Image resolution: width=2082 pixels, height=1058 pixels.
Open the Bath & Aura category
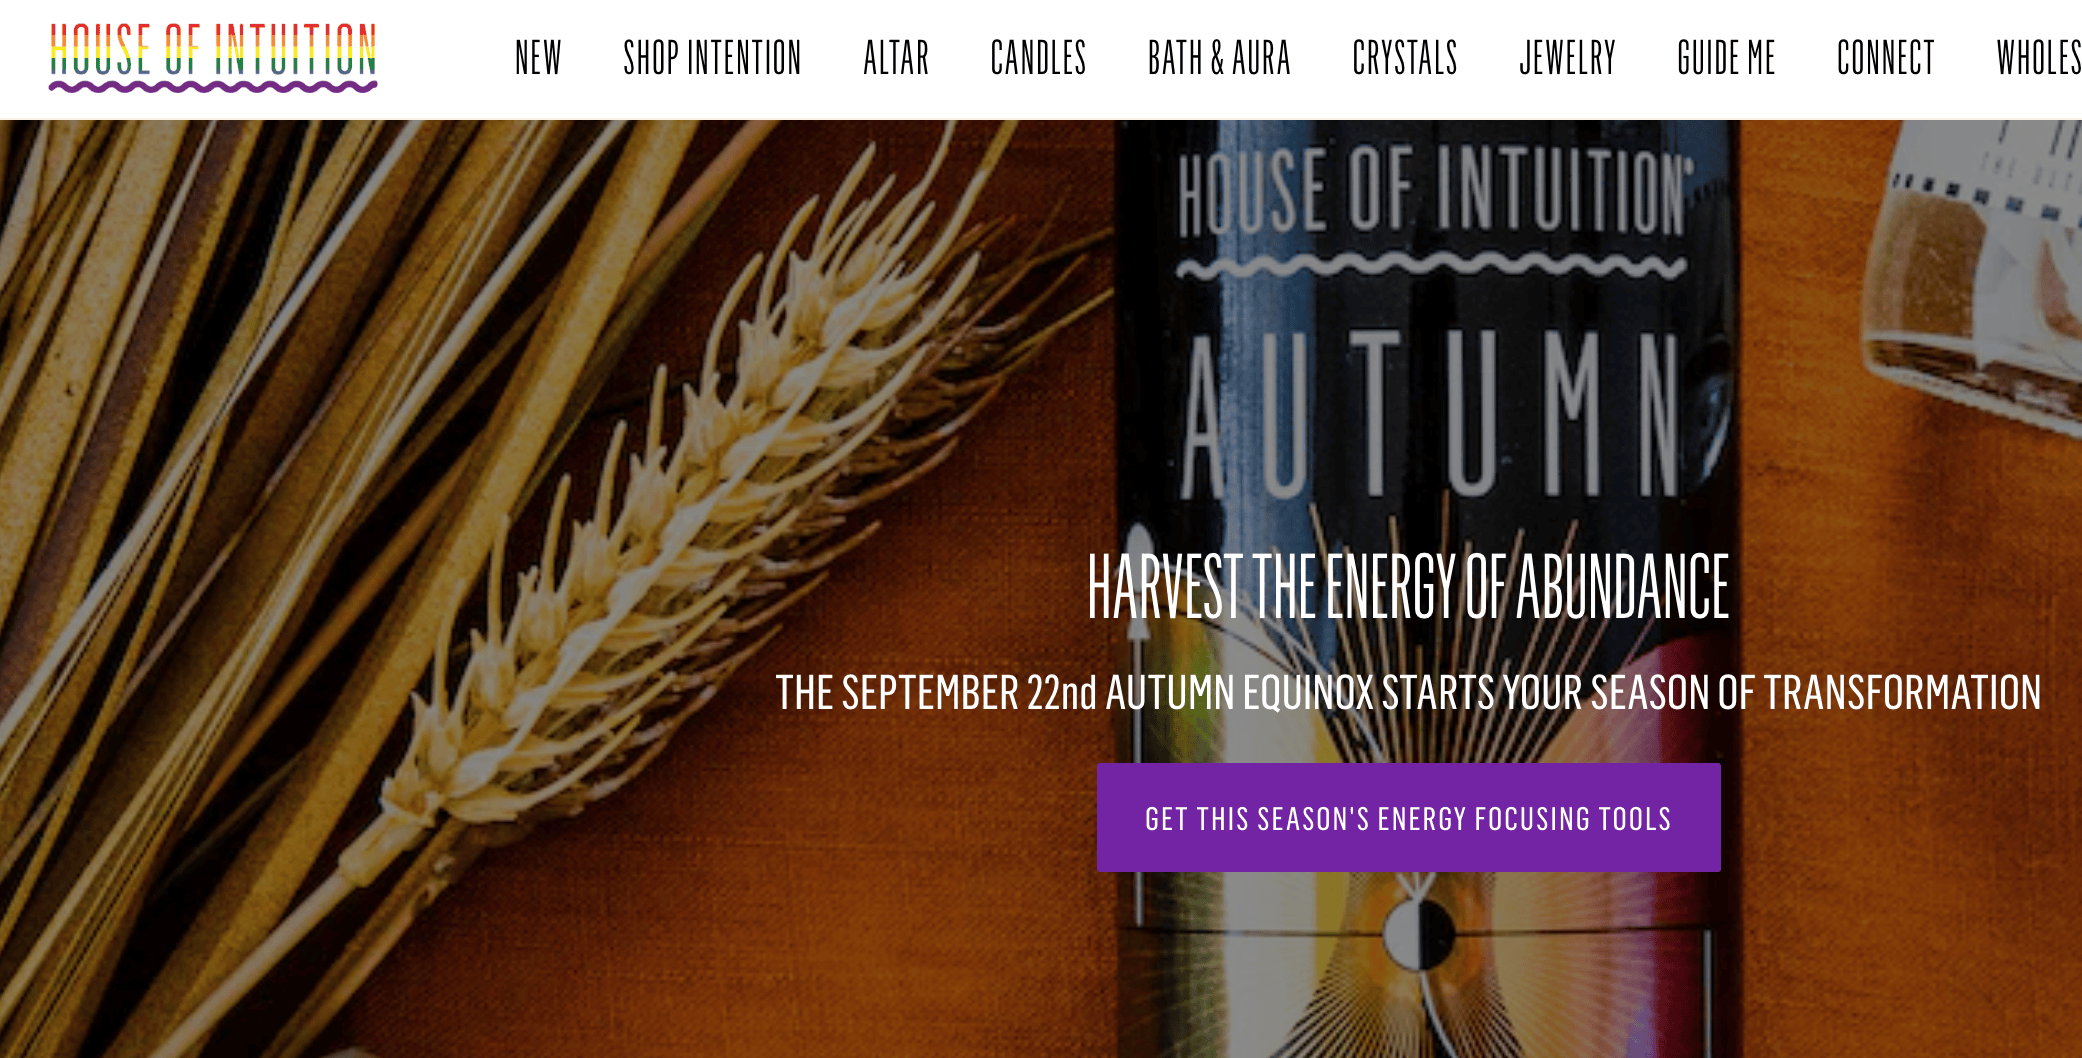click(1219, 58)
